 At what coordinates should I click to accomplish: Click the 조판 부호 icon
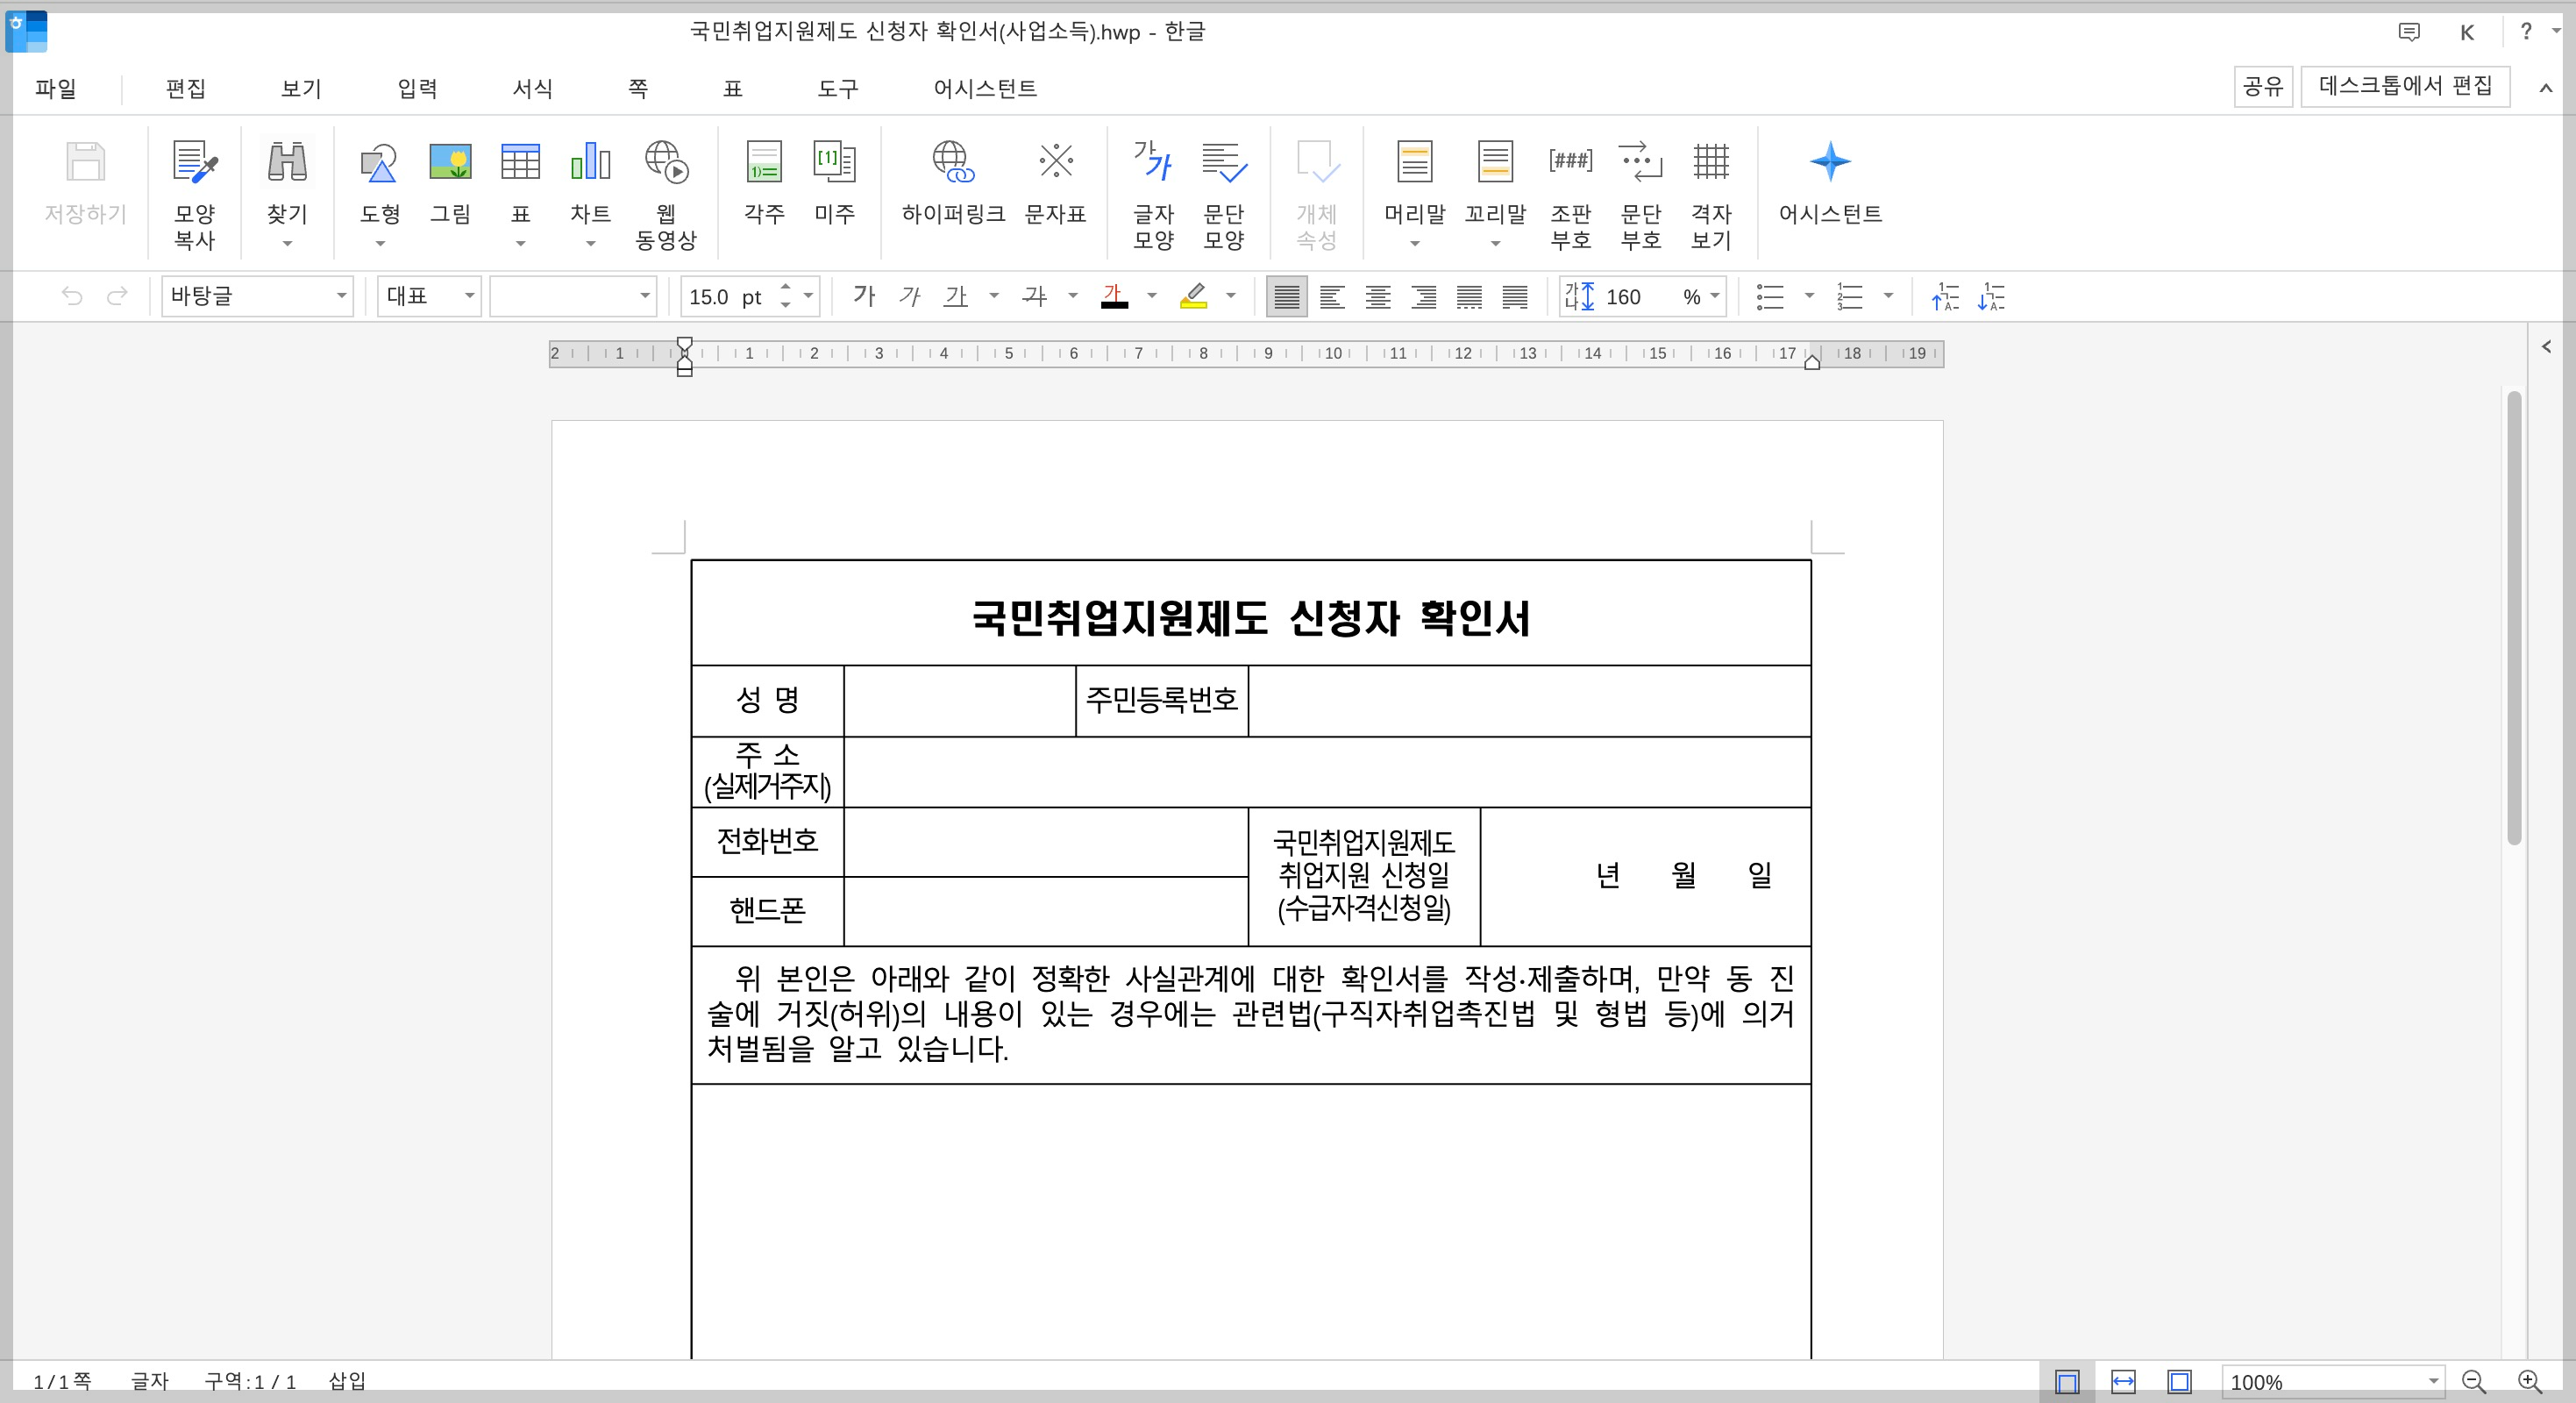[1570, 162]
